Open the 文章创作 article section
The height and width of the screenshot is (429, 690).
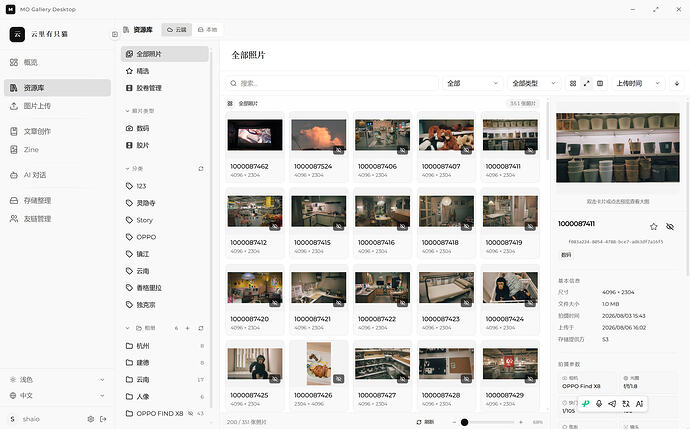pos(57,131)
